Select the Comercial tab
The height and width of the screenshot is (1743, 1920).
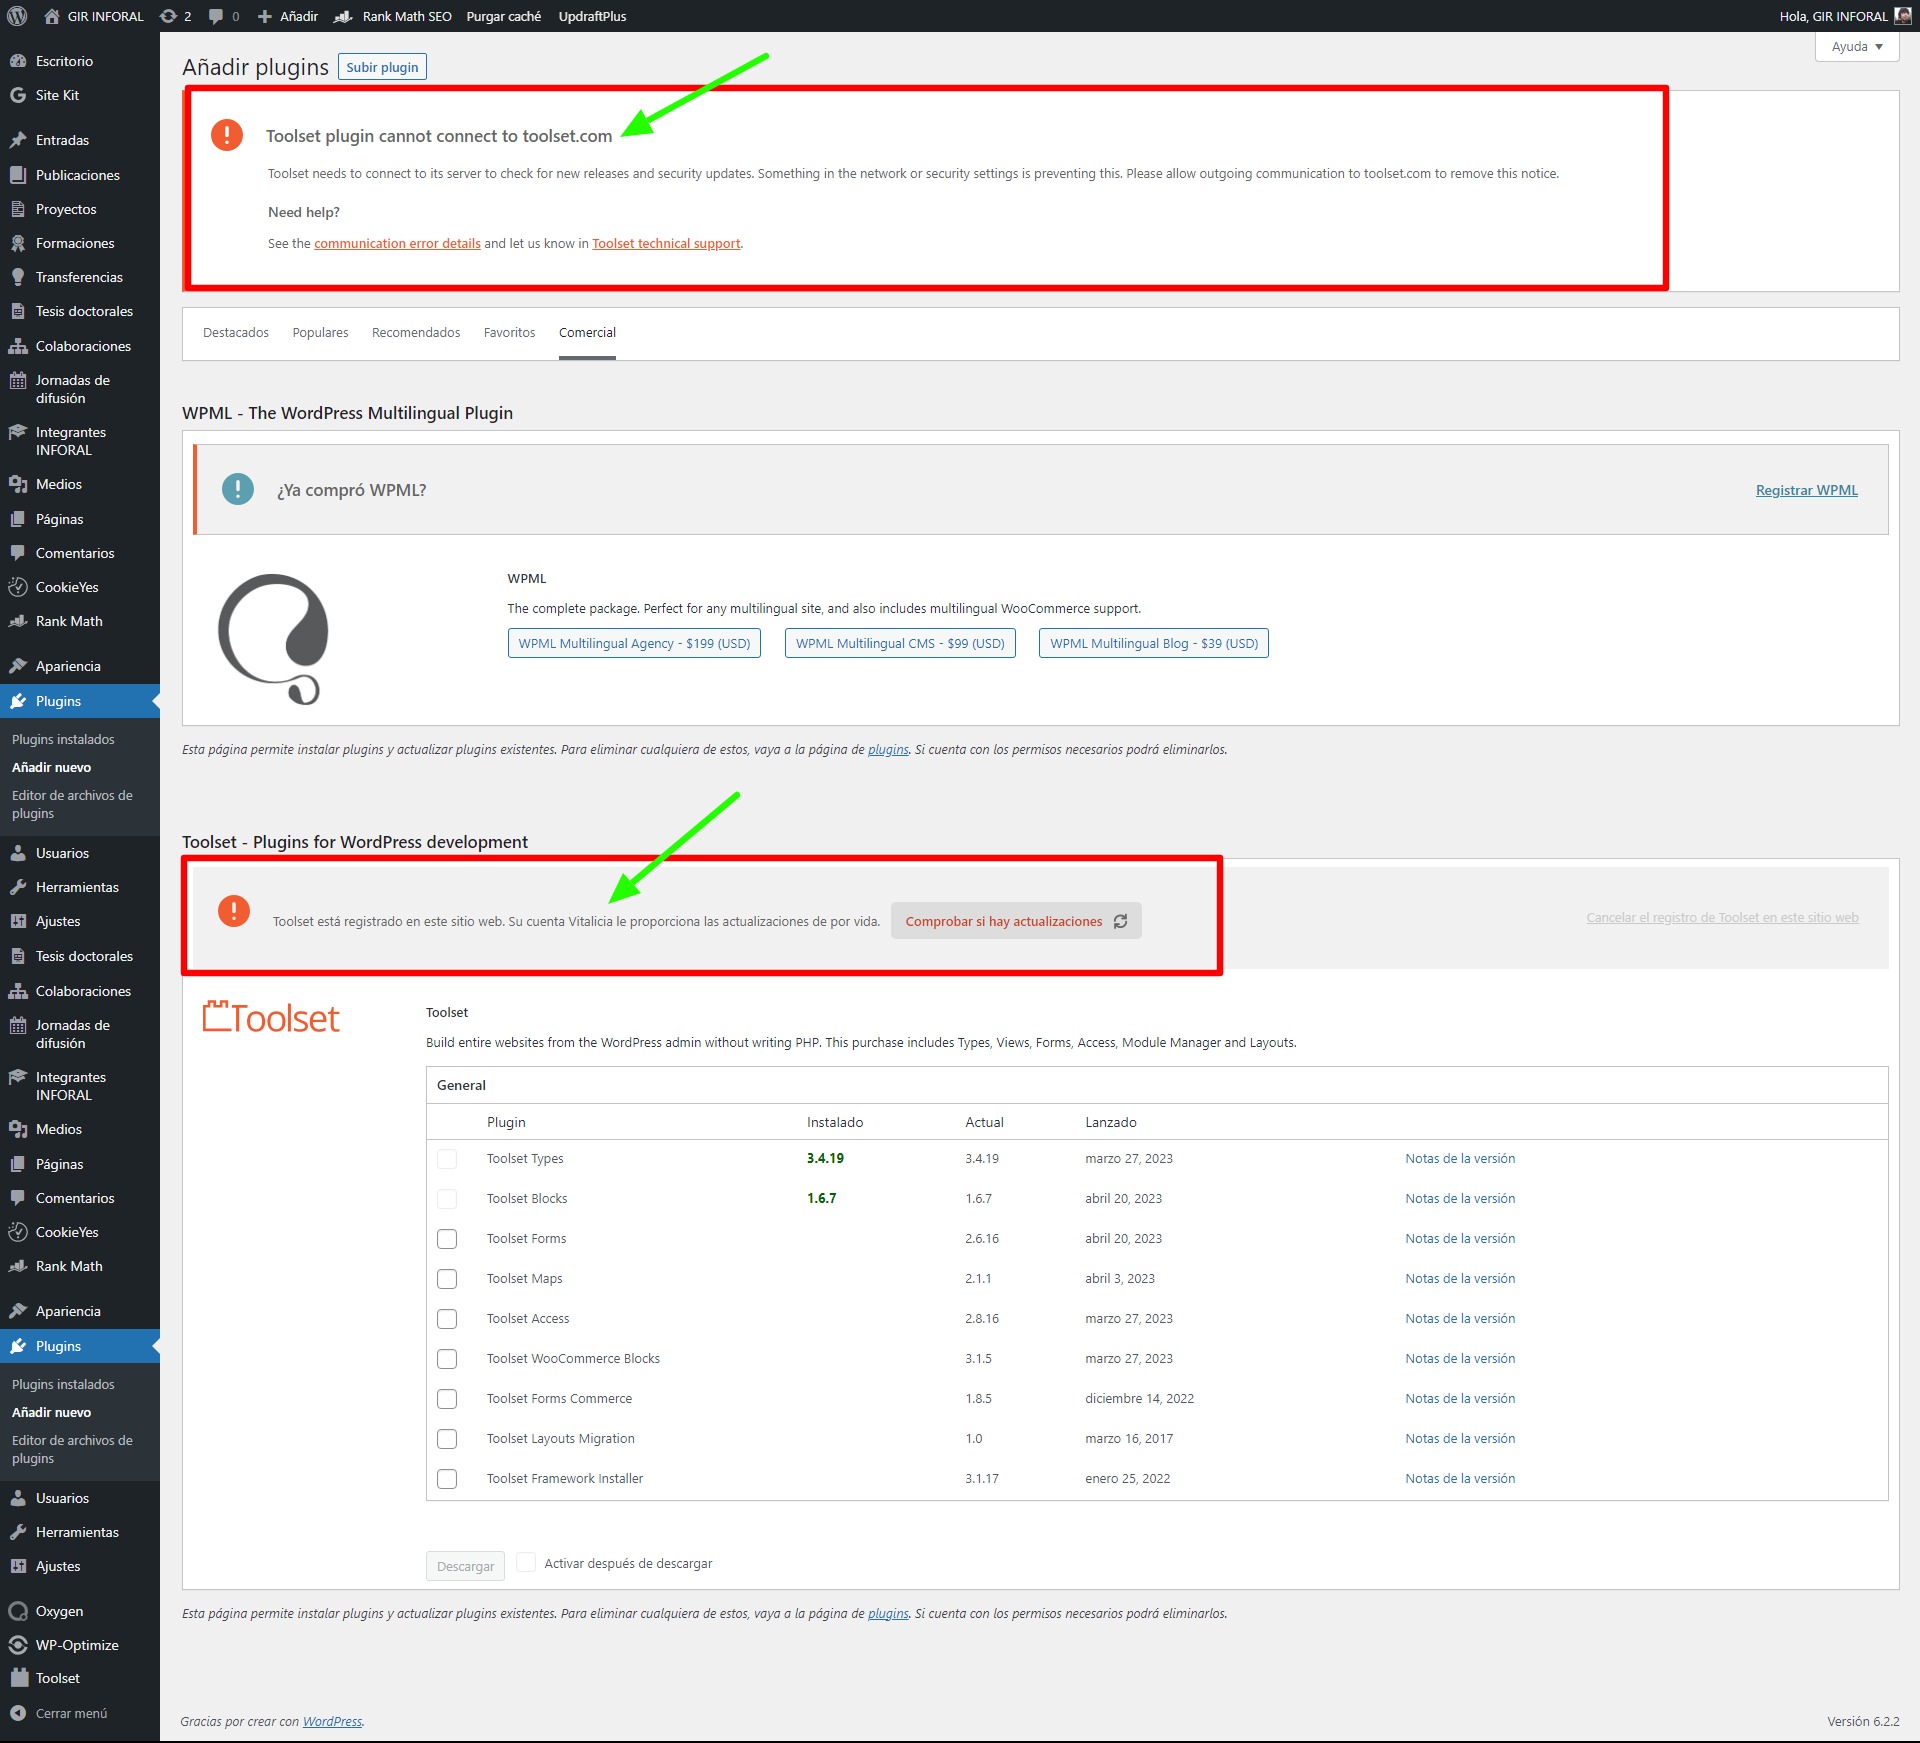[x=587, y=333]
